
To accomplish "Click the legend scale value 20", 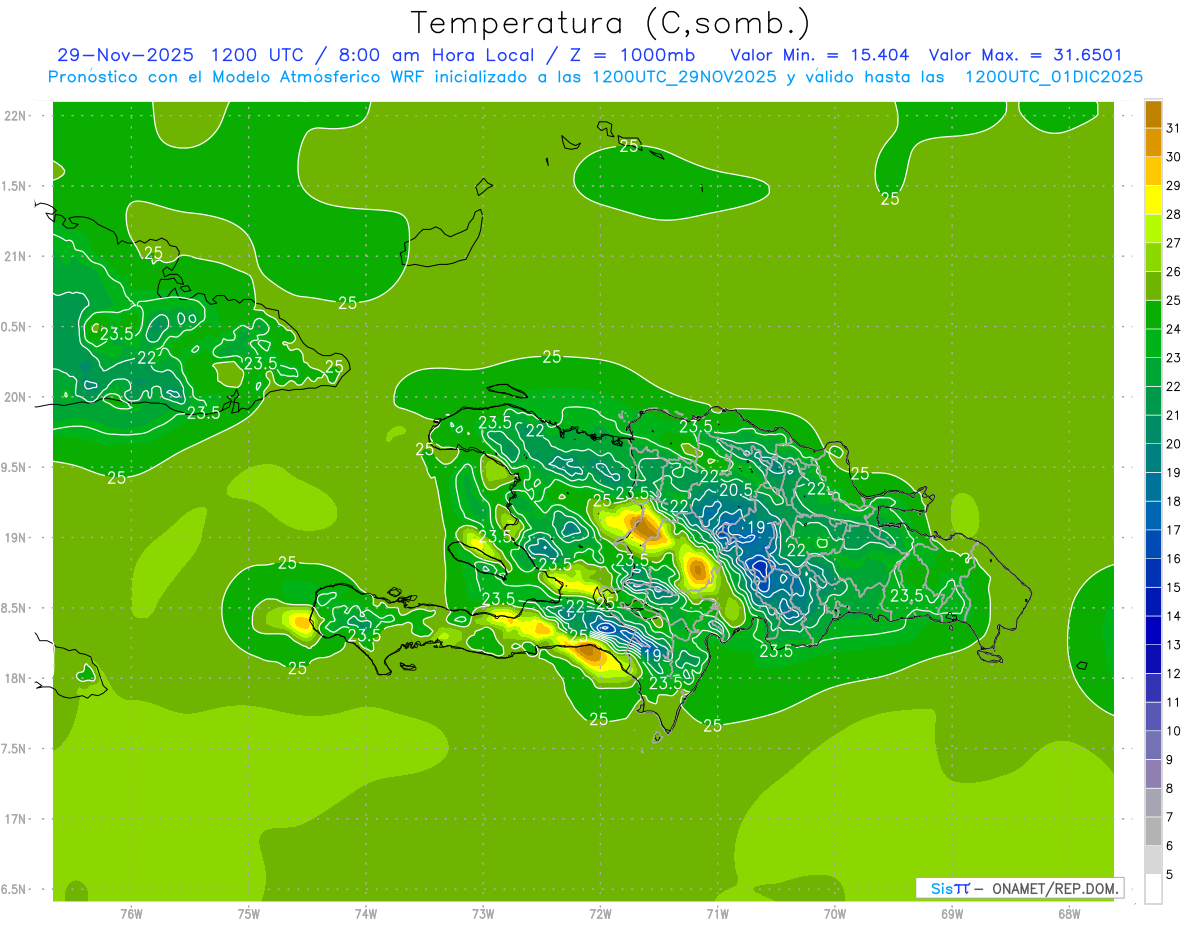I will coord(1174,444).
